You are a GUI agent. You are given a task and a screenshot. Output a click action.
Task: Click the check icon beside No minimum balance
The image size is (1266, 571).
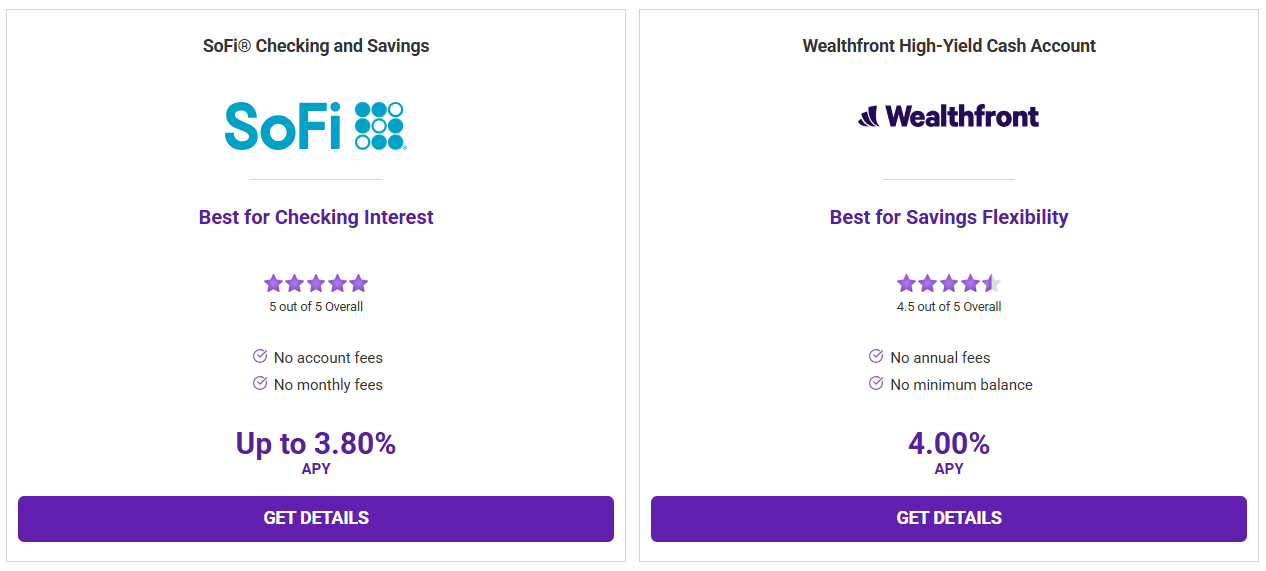click(x=876, y=383)
